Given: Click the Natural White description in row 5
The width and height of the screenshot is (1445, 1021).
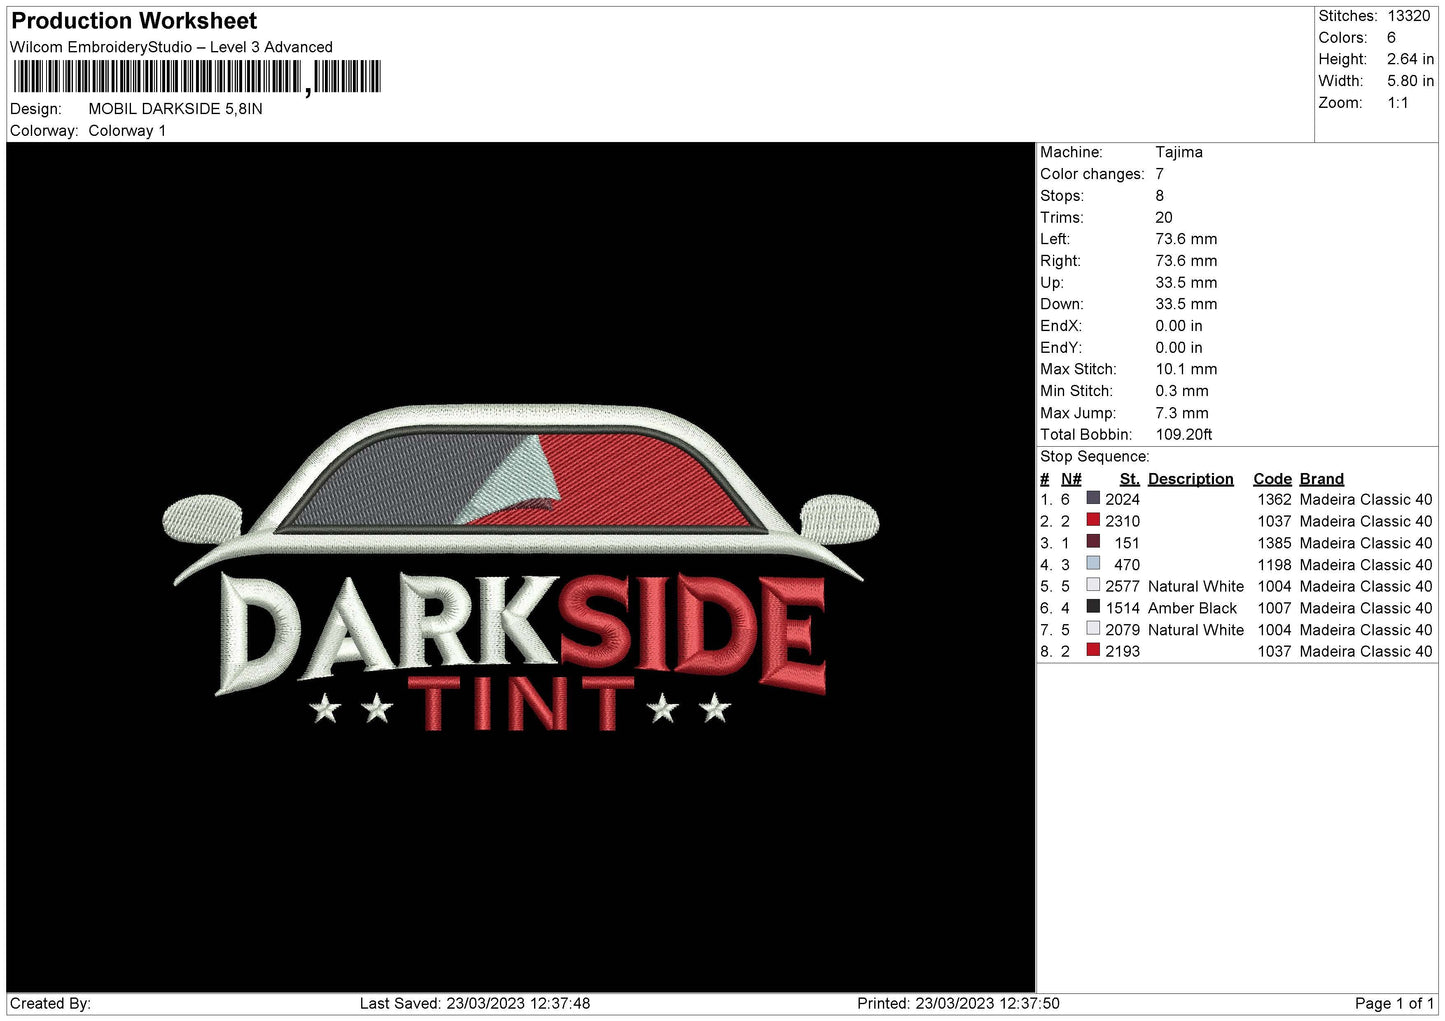Looking at the screenshot, I should pyautogui.click(x=1196, y=586).
